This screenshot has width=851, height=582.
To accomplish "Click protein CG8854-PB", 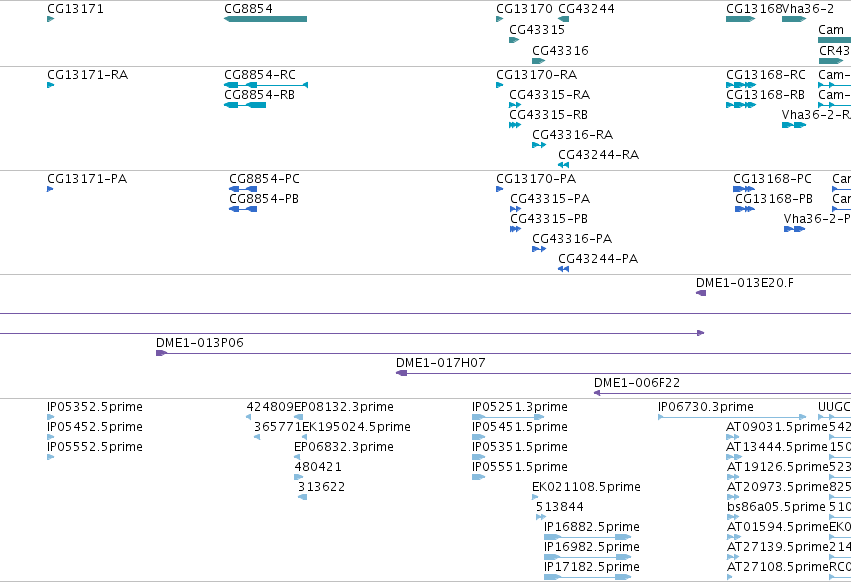I will click(x=264, y=199).
